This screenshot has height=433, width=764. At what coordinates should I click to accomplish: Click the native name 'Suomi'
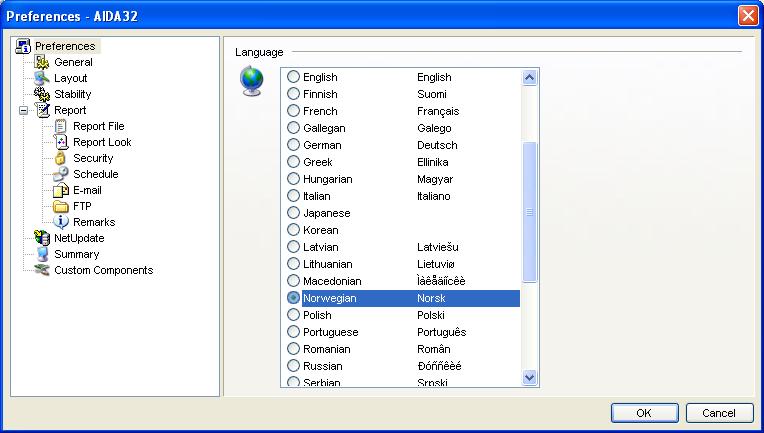coord(432,94)
